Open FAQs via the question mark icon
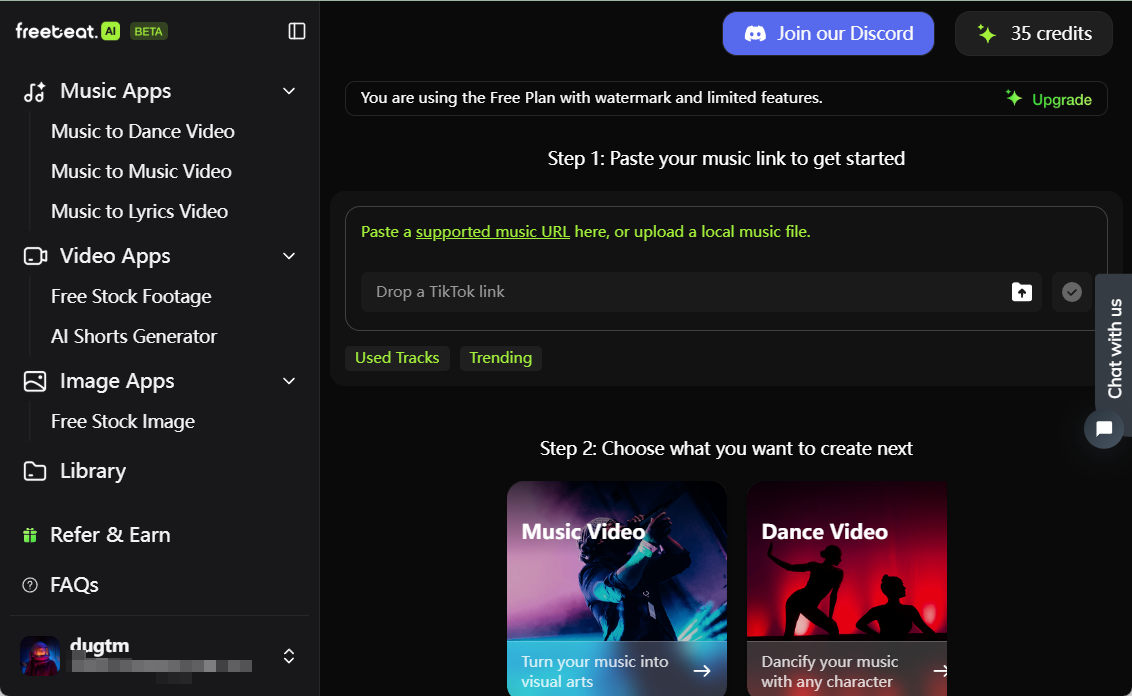Screen dimensions: 1132x696 [30, 584]
